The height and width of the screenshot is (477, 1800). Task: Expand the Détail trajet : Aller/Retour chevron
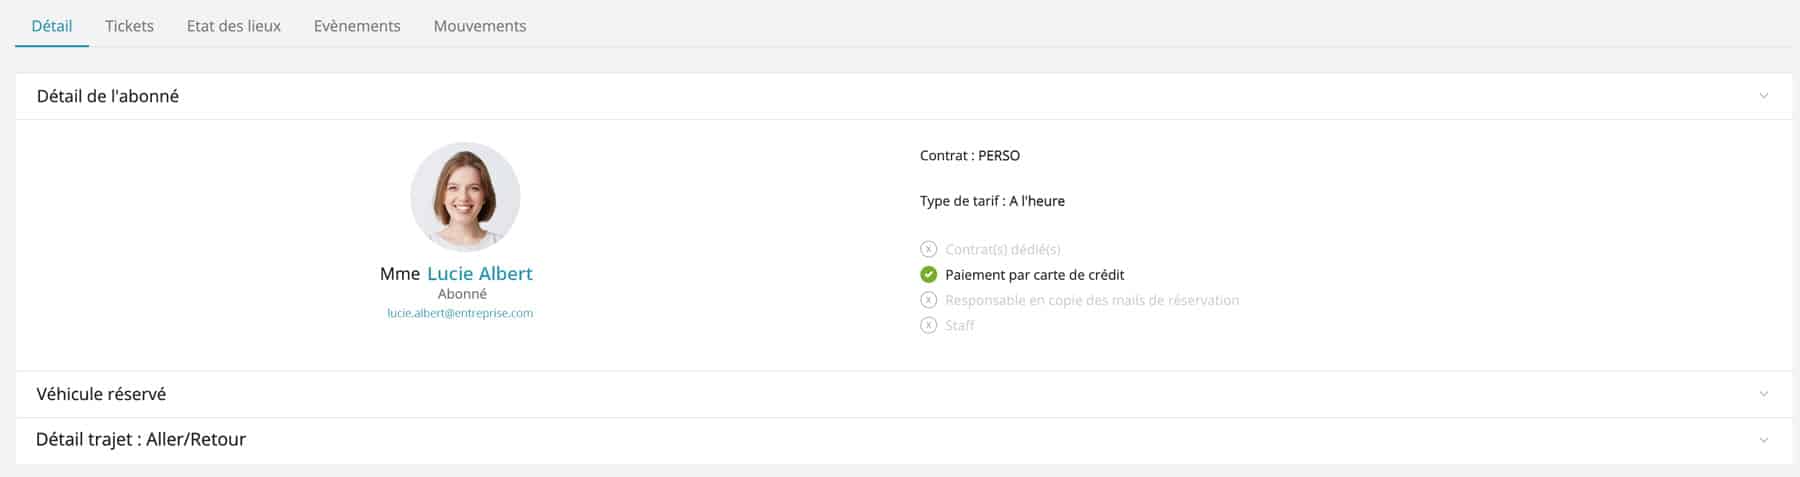tap(1763, 440)
